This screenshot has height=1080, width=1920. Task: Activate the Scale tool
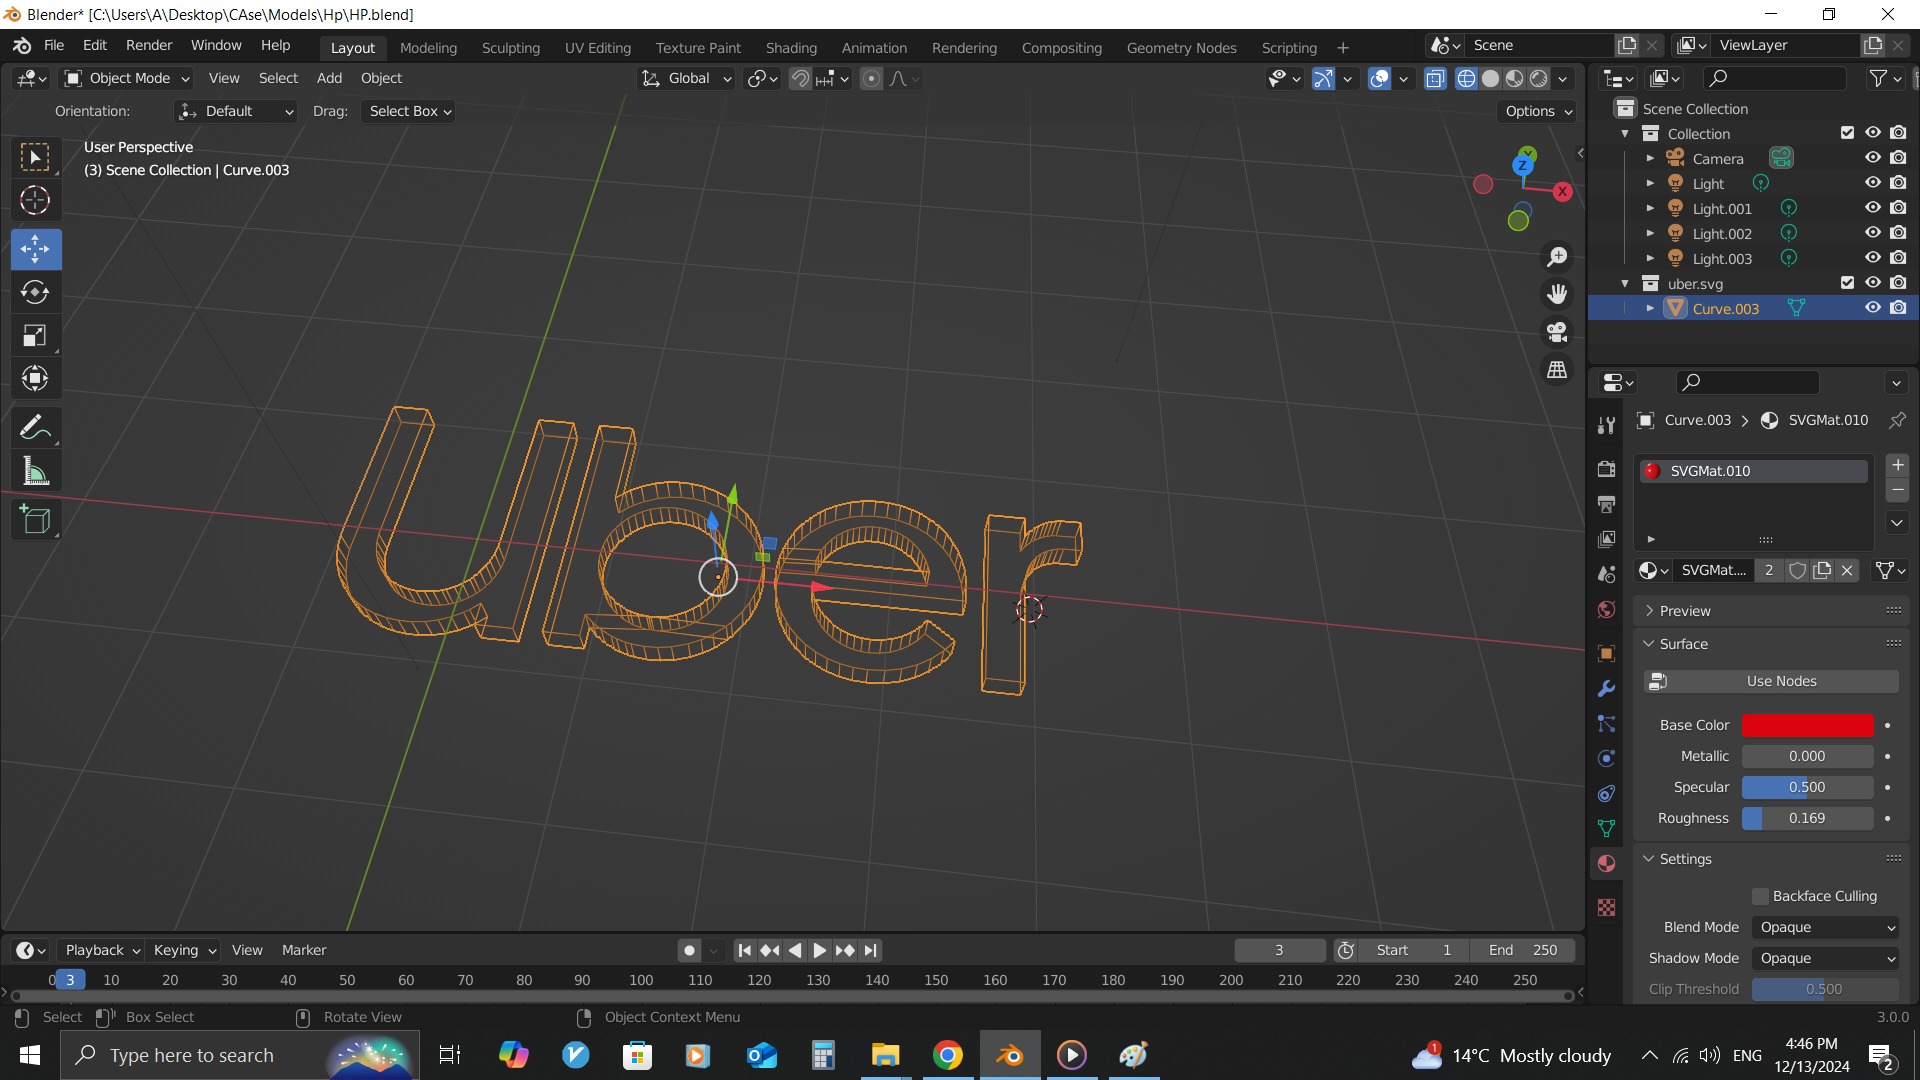[x=35, y=335]
